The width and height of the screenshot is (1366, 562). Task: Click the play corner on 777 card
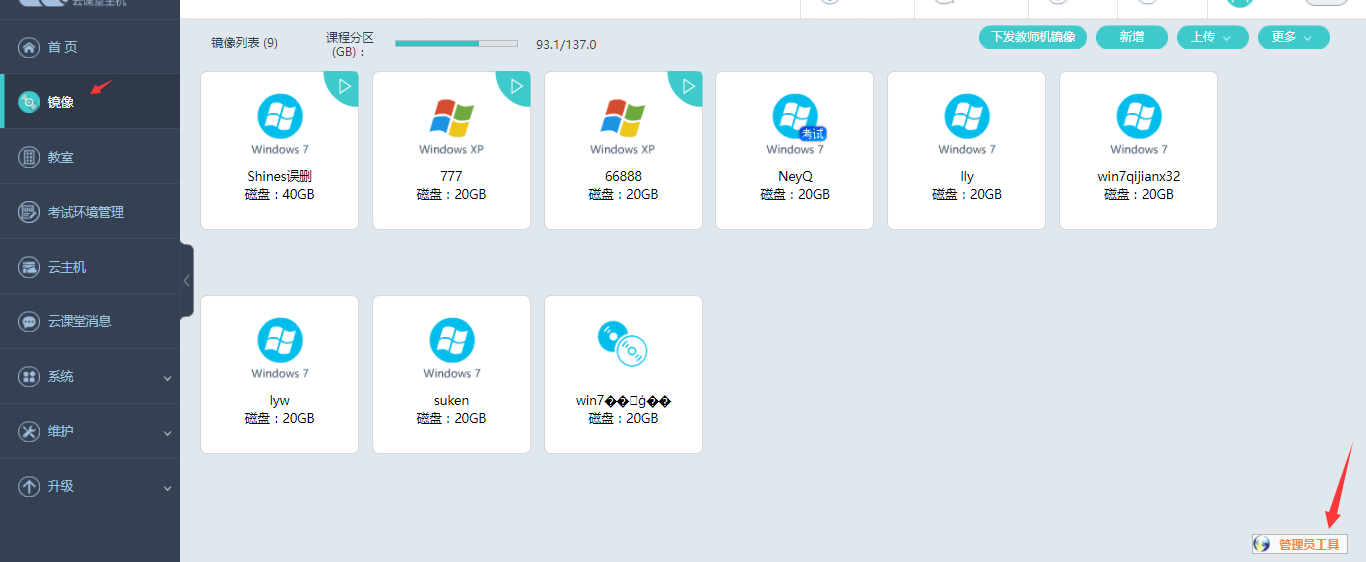point(517,86)
